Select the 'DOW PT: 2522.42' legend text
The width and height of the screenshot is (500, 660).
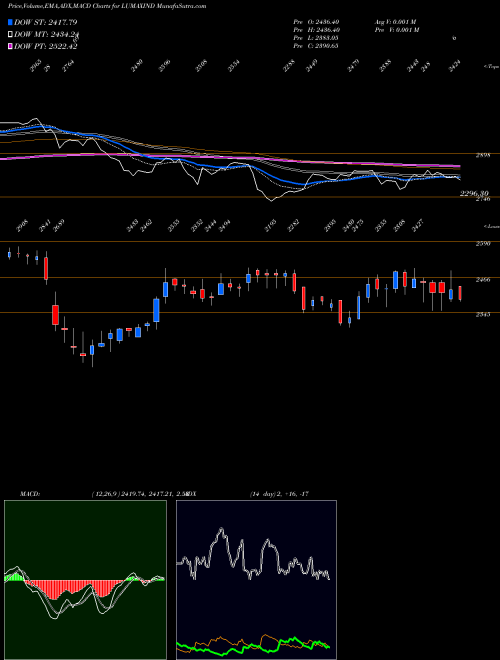click(x=45, y=46)
